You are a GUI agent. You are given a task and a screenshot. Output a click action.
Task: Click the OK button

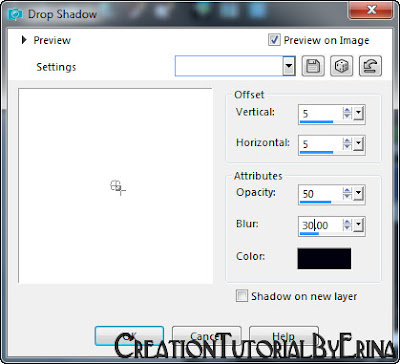(x=129, y=336)
